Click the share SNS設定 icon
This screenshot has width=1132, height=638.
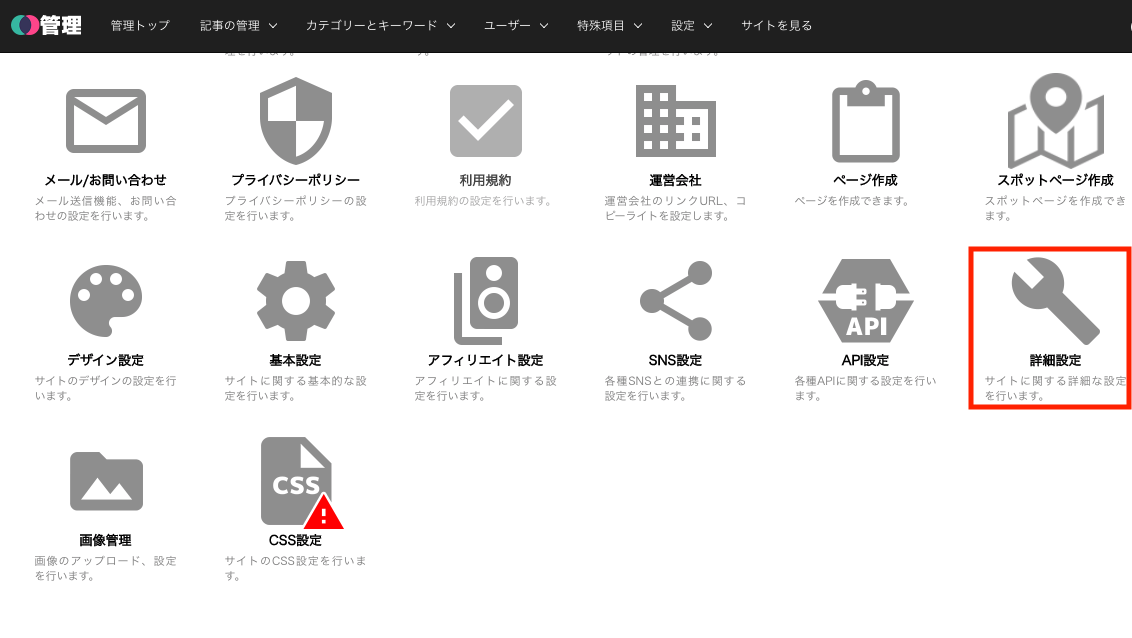pyautogui.click(x=675, y=301)
